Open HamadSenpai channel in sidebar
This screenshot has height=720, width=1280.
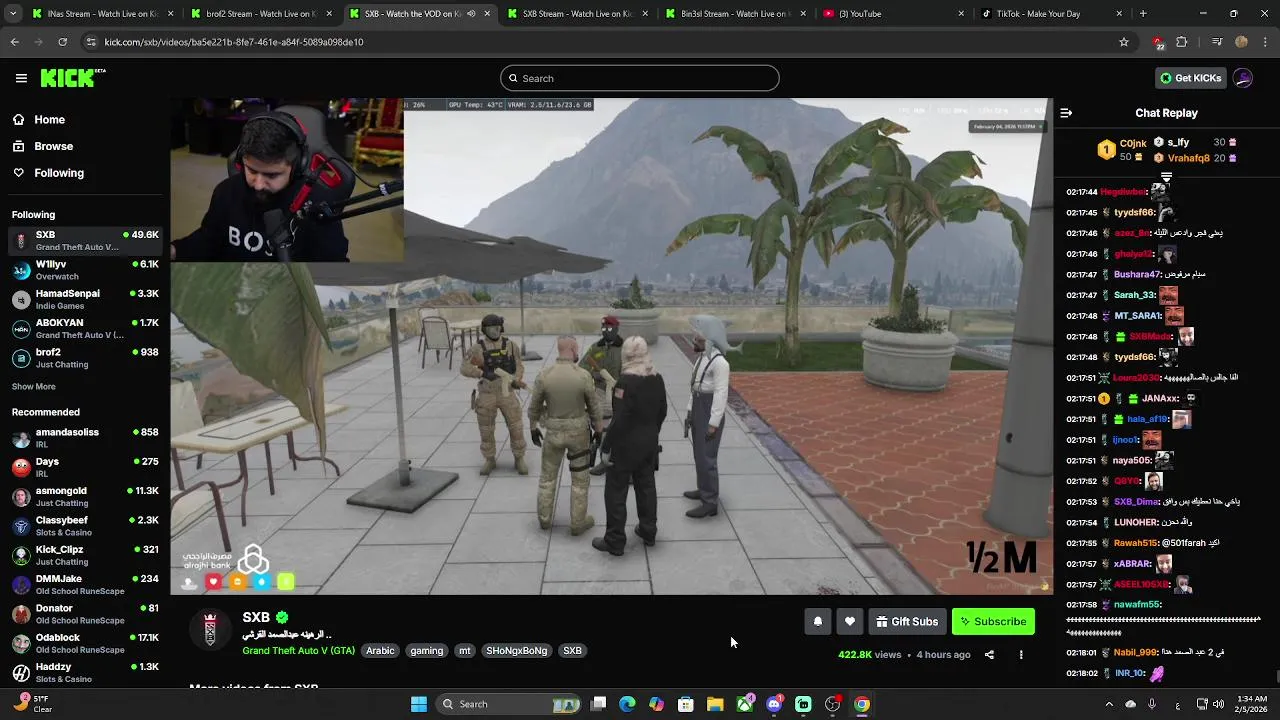[x=85, y=300]
